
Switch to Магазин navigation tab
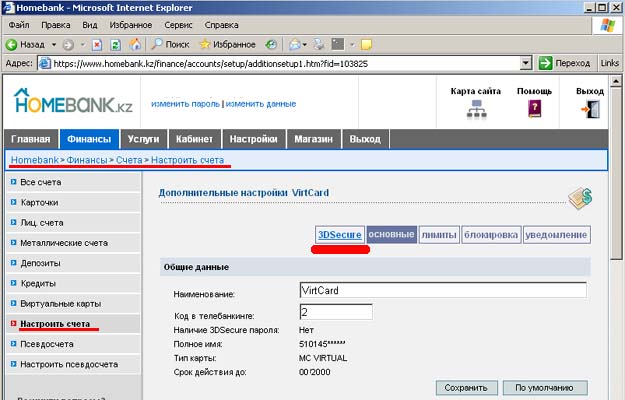coord(314,139)
